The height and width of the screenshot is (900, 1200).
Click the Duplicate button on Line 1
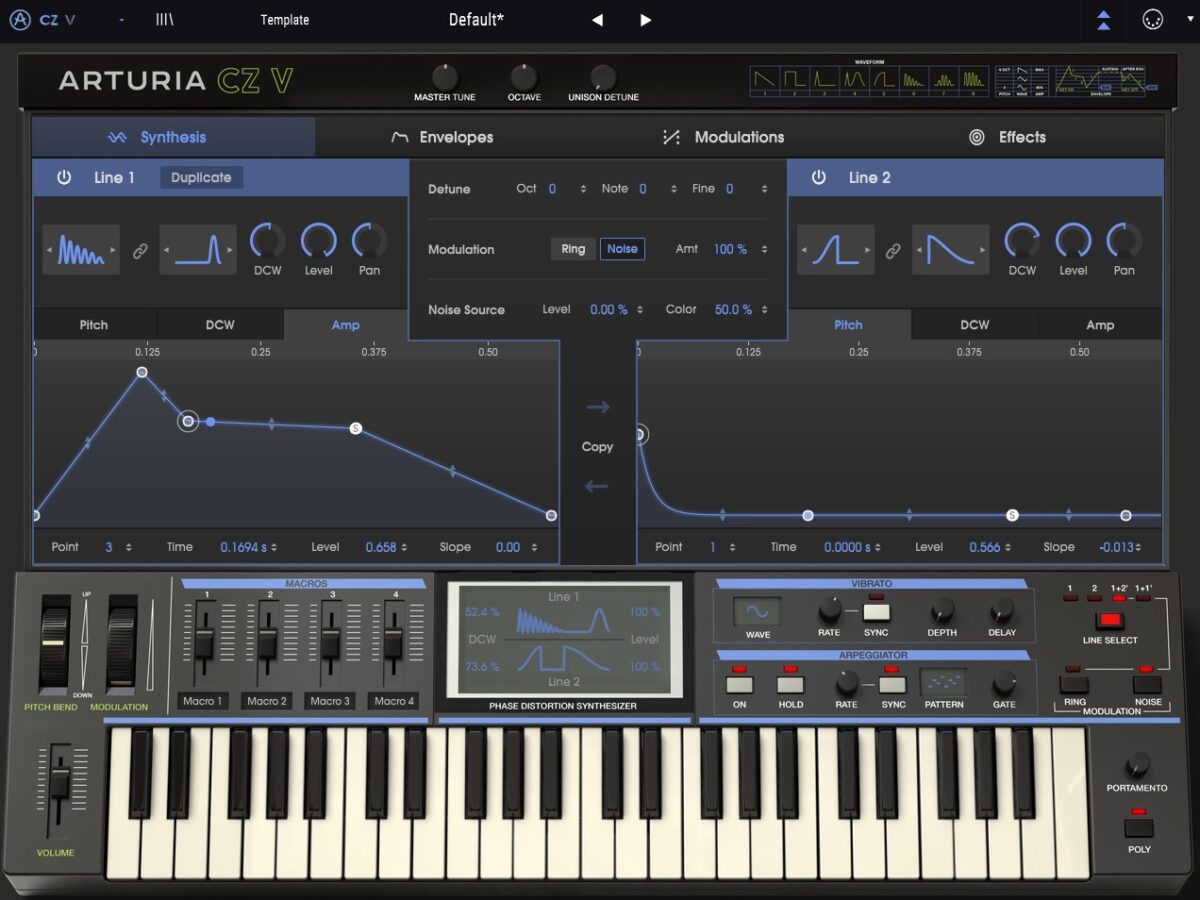(201, 178)
